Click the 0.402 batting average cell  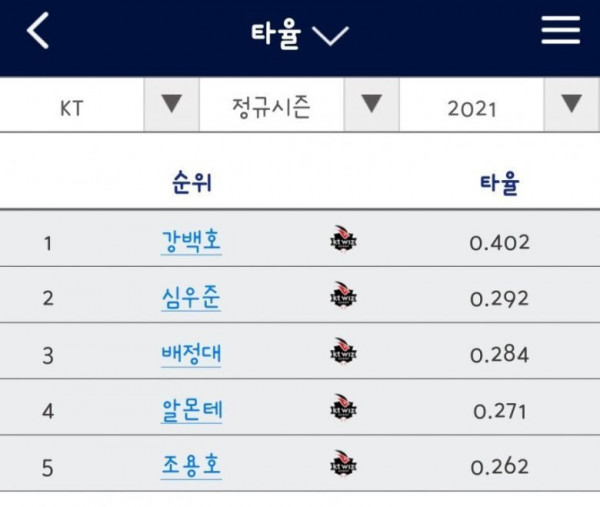pyautogui.click(x=499, y=243)
